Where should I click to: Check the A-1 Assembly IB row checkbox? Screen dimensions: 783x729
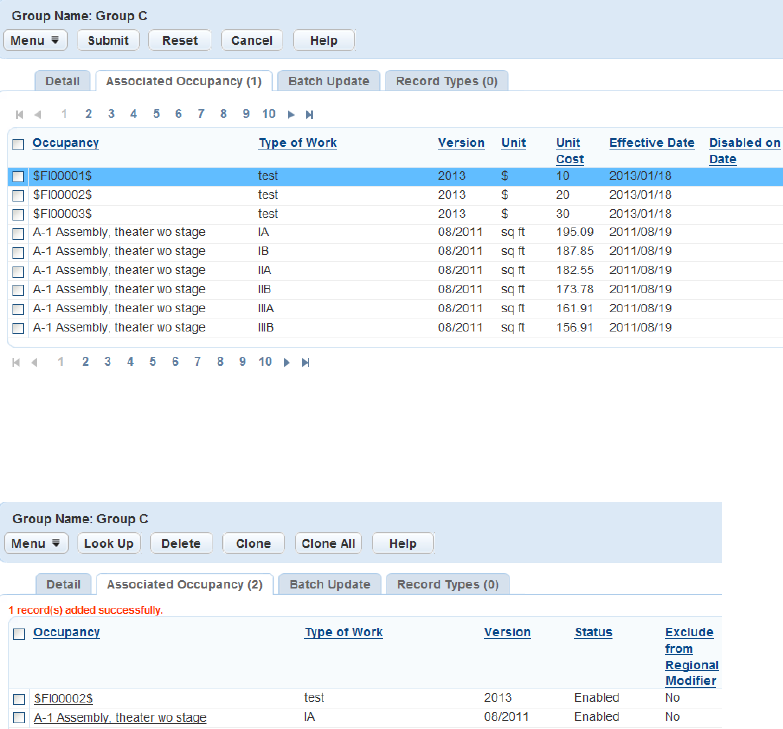click(18, 252)
